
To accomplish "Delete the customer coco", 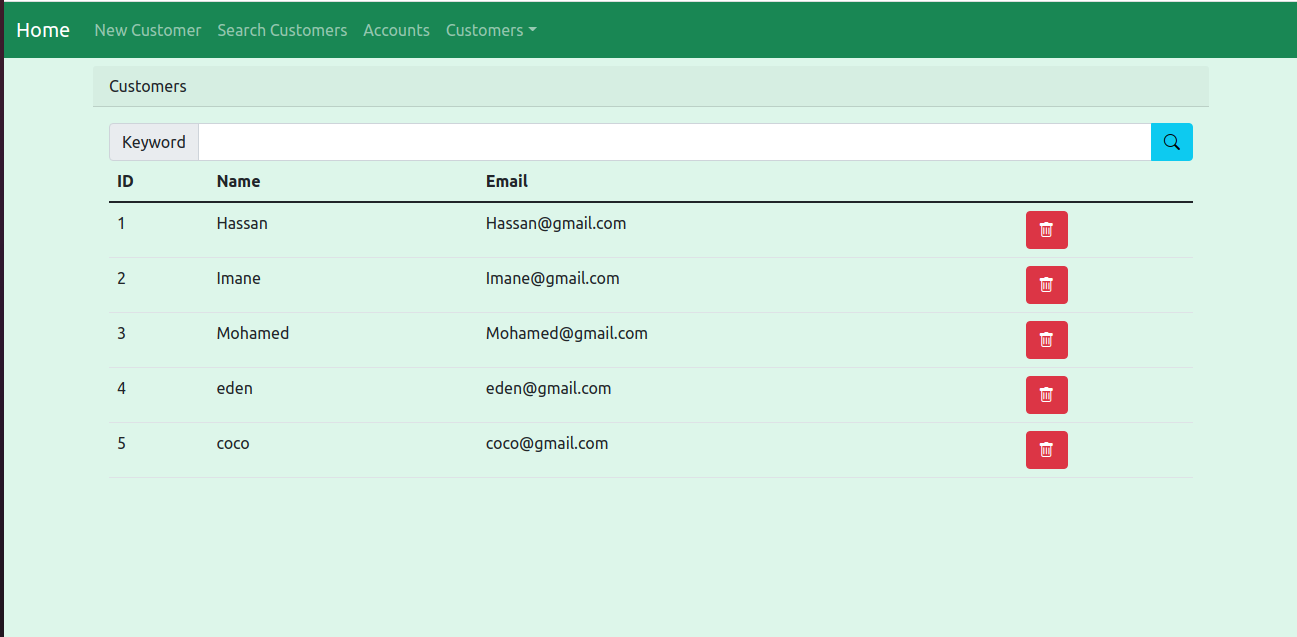I will click(x=1046, y=449).
